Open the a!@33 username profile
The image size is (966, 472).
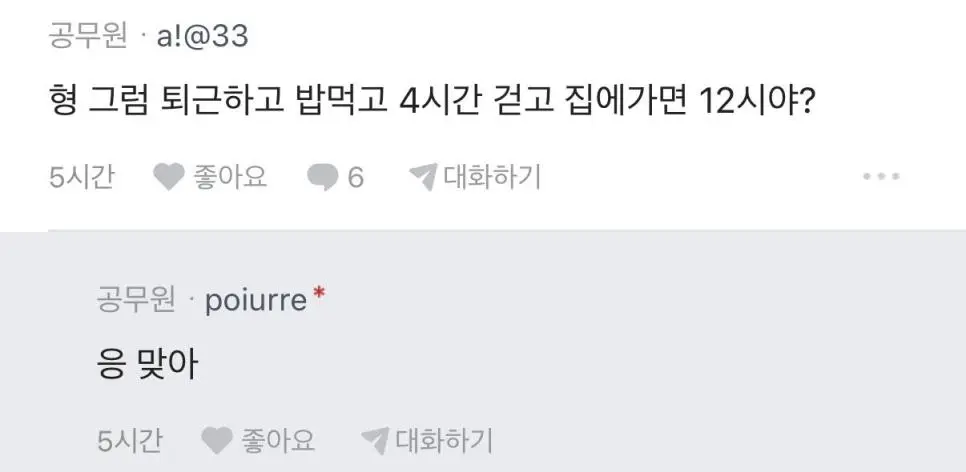(202, 37)
